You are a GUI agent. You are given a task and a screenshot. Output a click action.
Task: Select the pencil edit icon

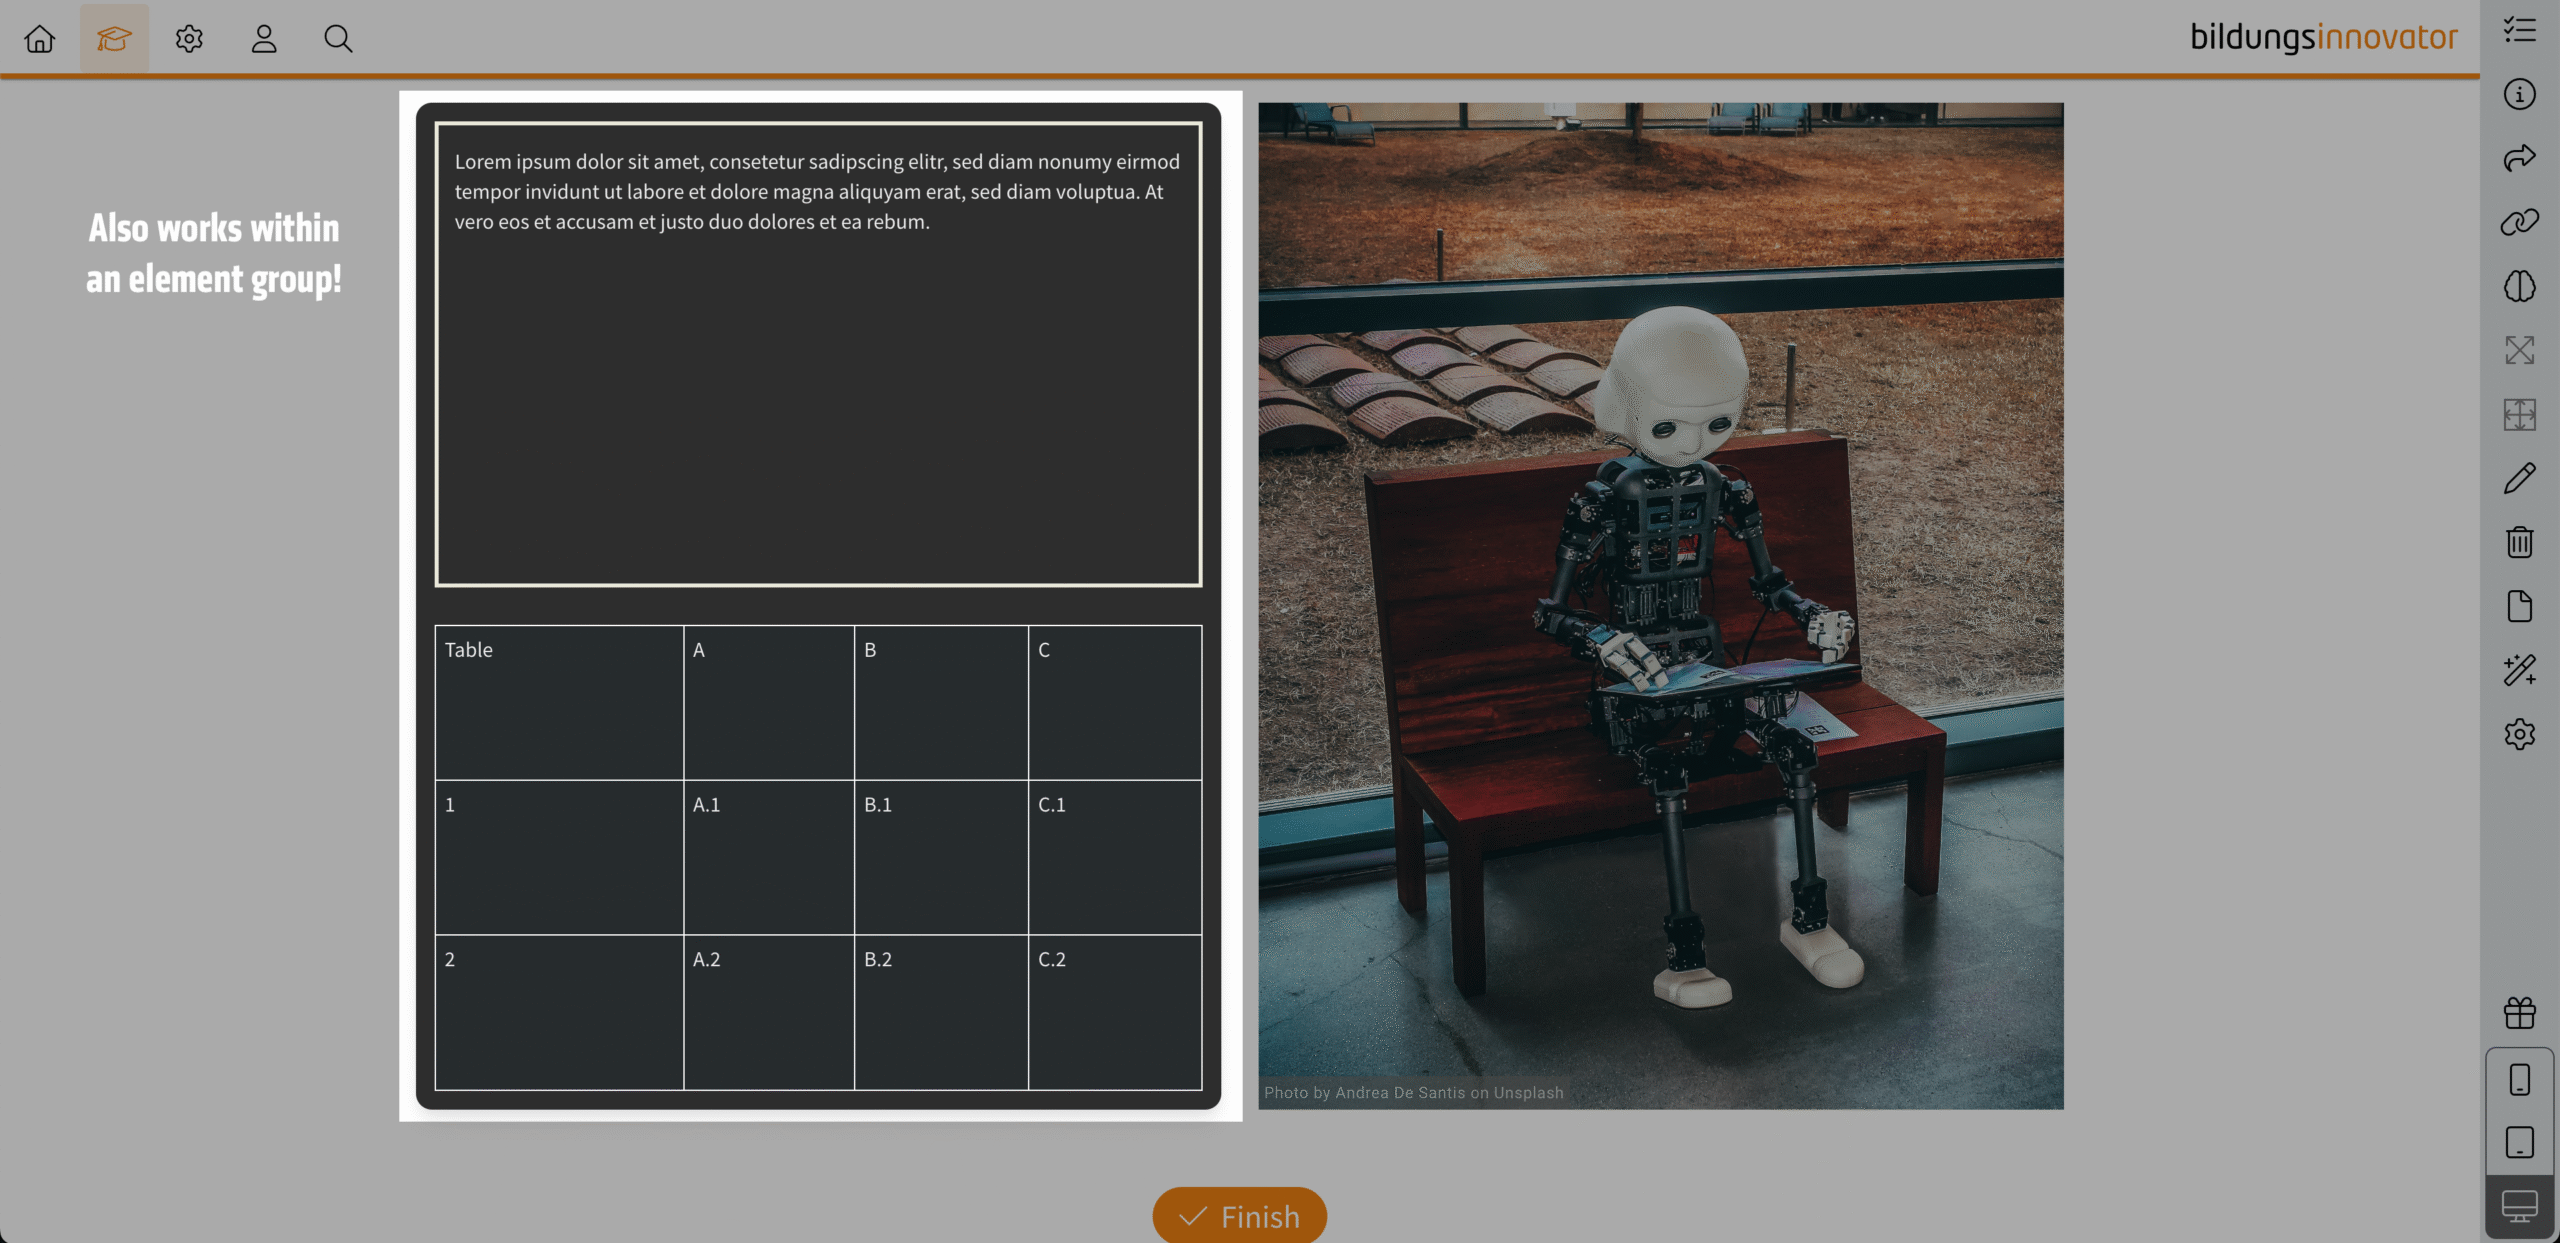click(x=2519, y=478)
